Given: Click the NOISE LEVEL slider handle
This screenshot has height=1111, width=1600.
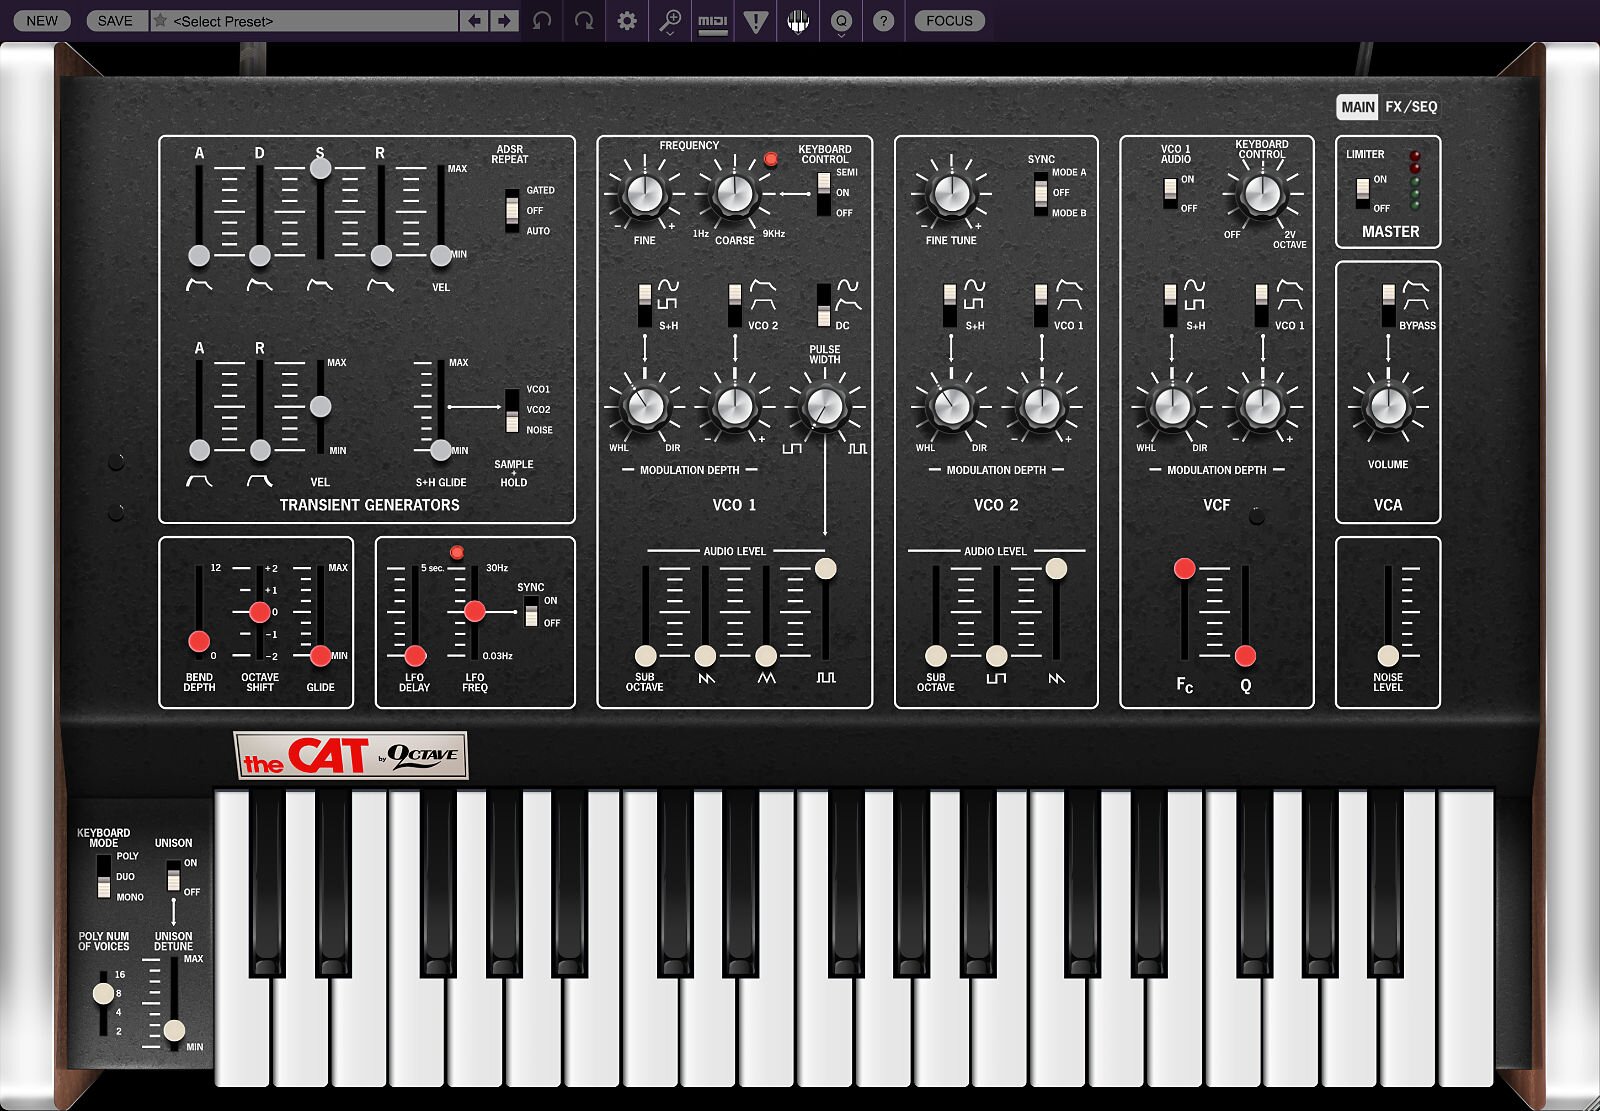Looking at the screenshot, I should click(1388, 656).
